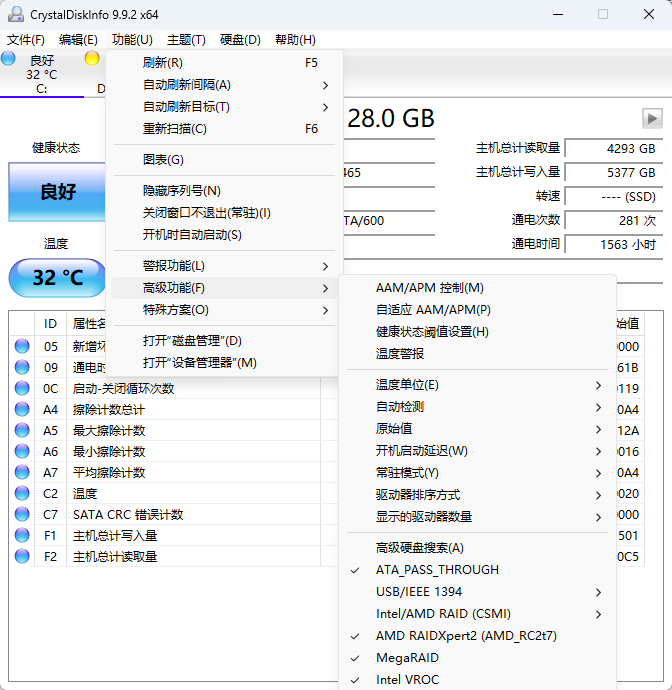Expand 自动检测 submenu

[x=477, y=407]
